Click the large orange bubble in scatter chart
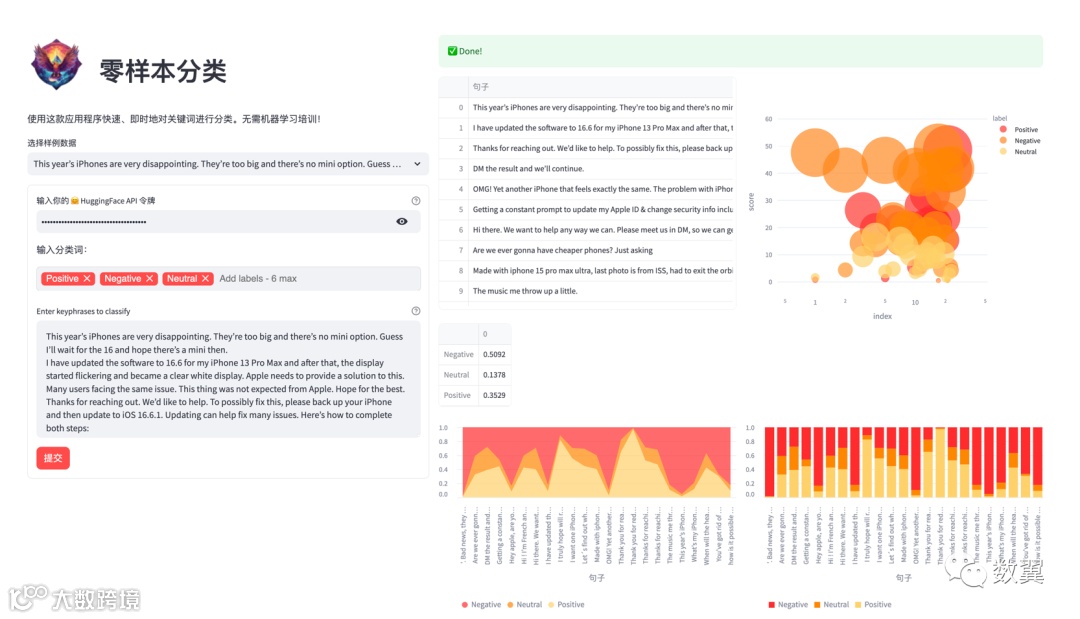 click(815, 154)
